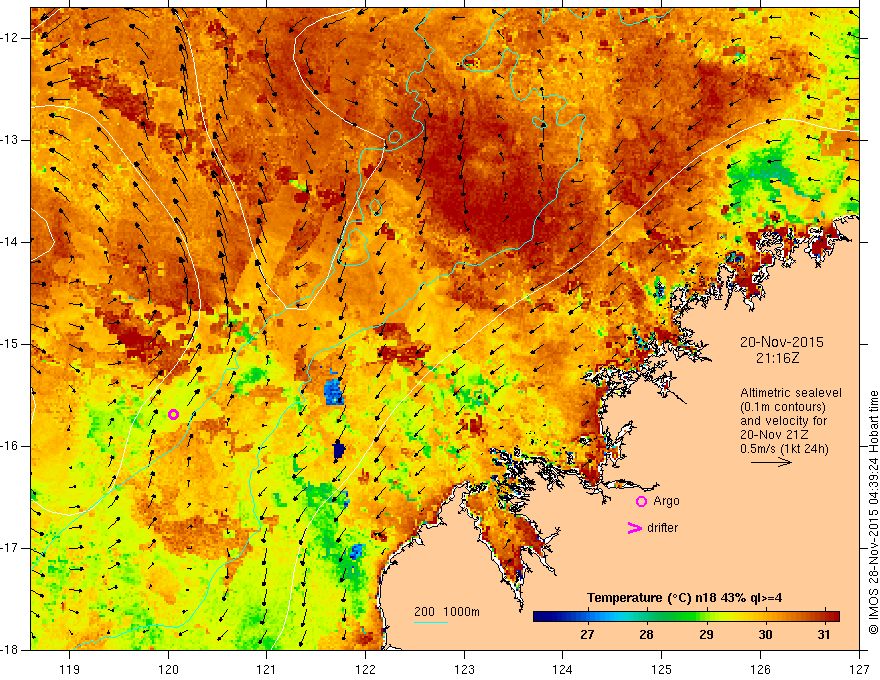Viewport: 880px width, 680px height.
Task: Click the 'Altimetric sealevel' caption text
Action: click(x=791, y=393)
